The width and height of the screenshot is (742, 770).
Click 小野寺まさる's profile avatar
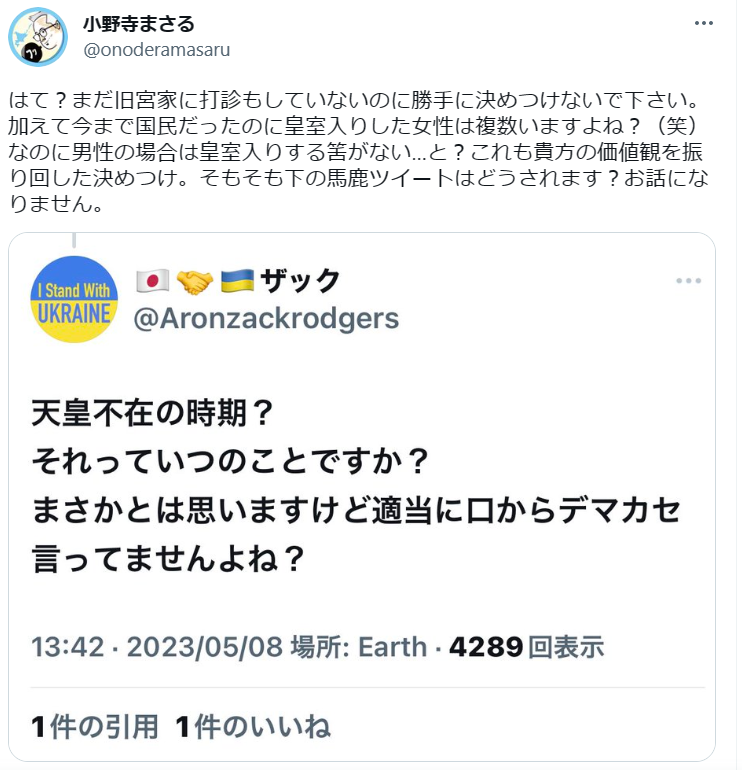(x=37, y=36)
